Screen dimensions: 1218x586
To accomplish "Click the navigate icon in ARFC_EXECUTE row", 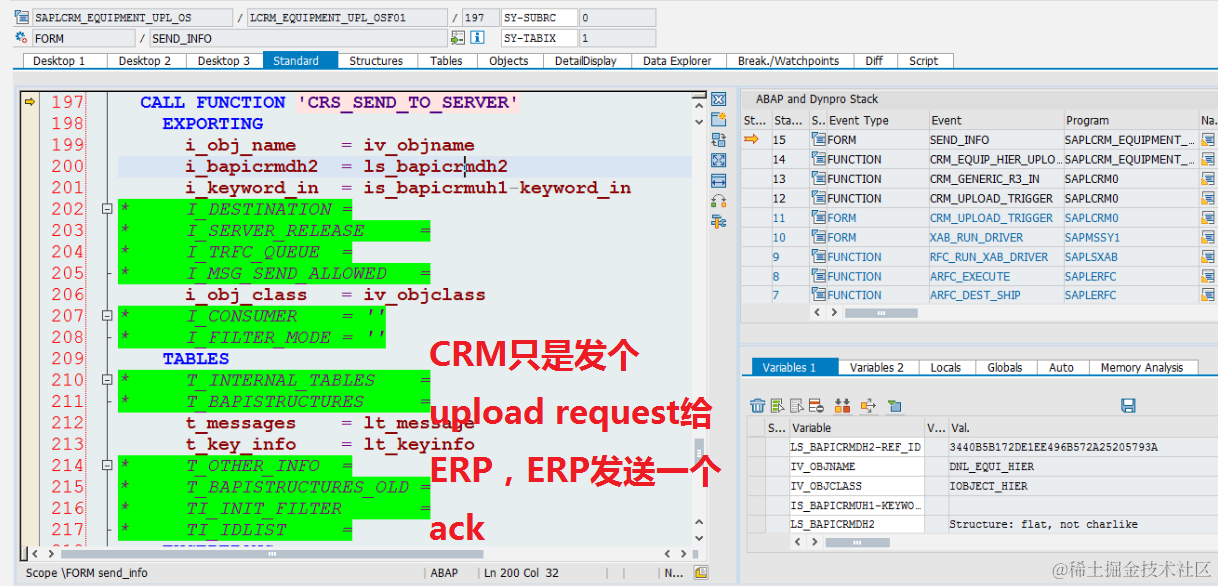I will tap(1208, 276).
